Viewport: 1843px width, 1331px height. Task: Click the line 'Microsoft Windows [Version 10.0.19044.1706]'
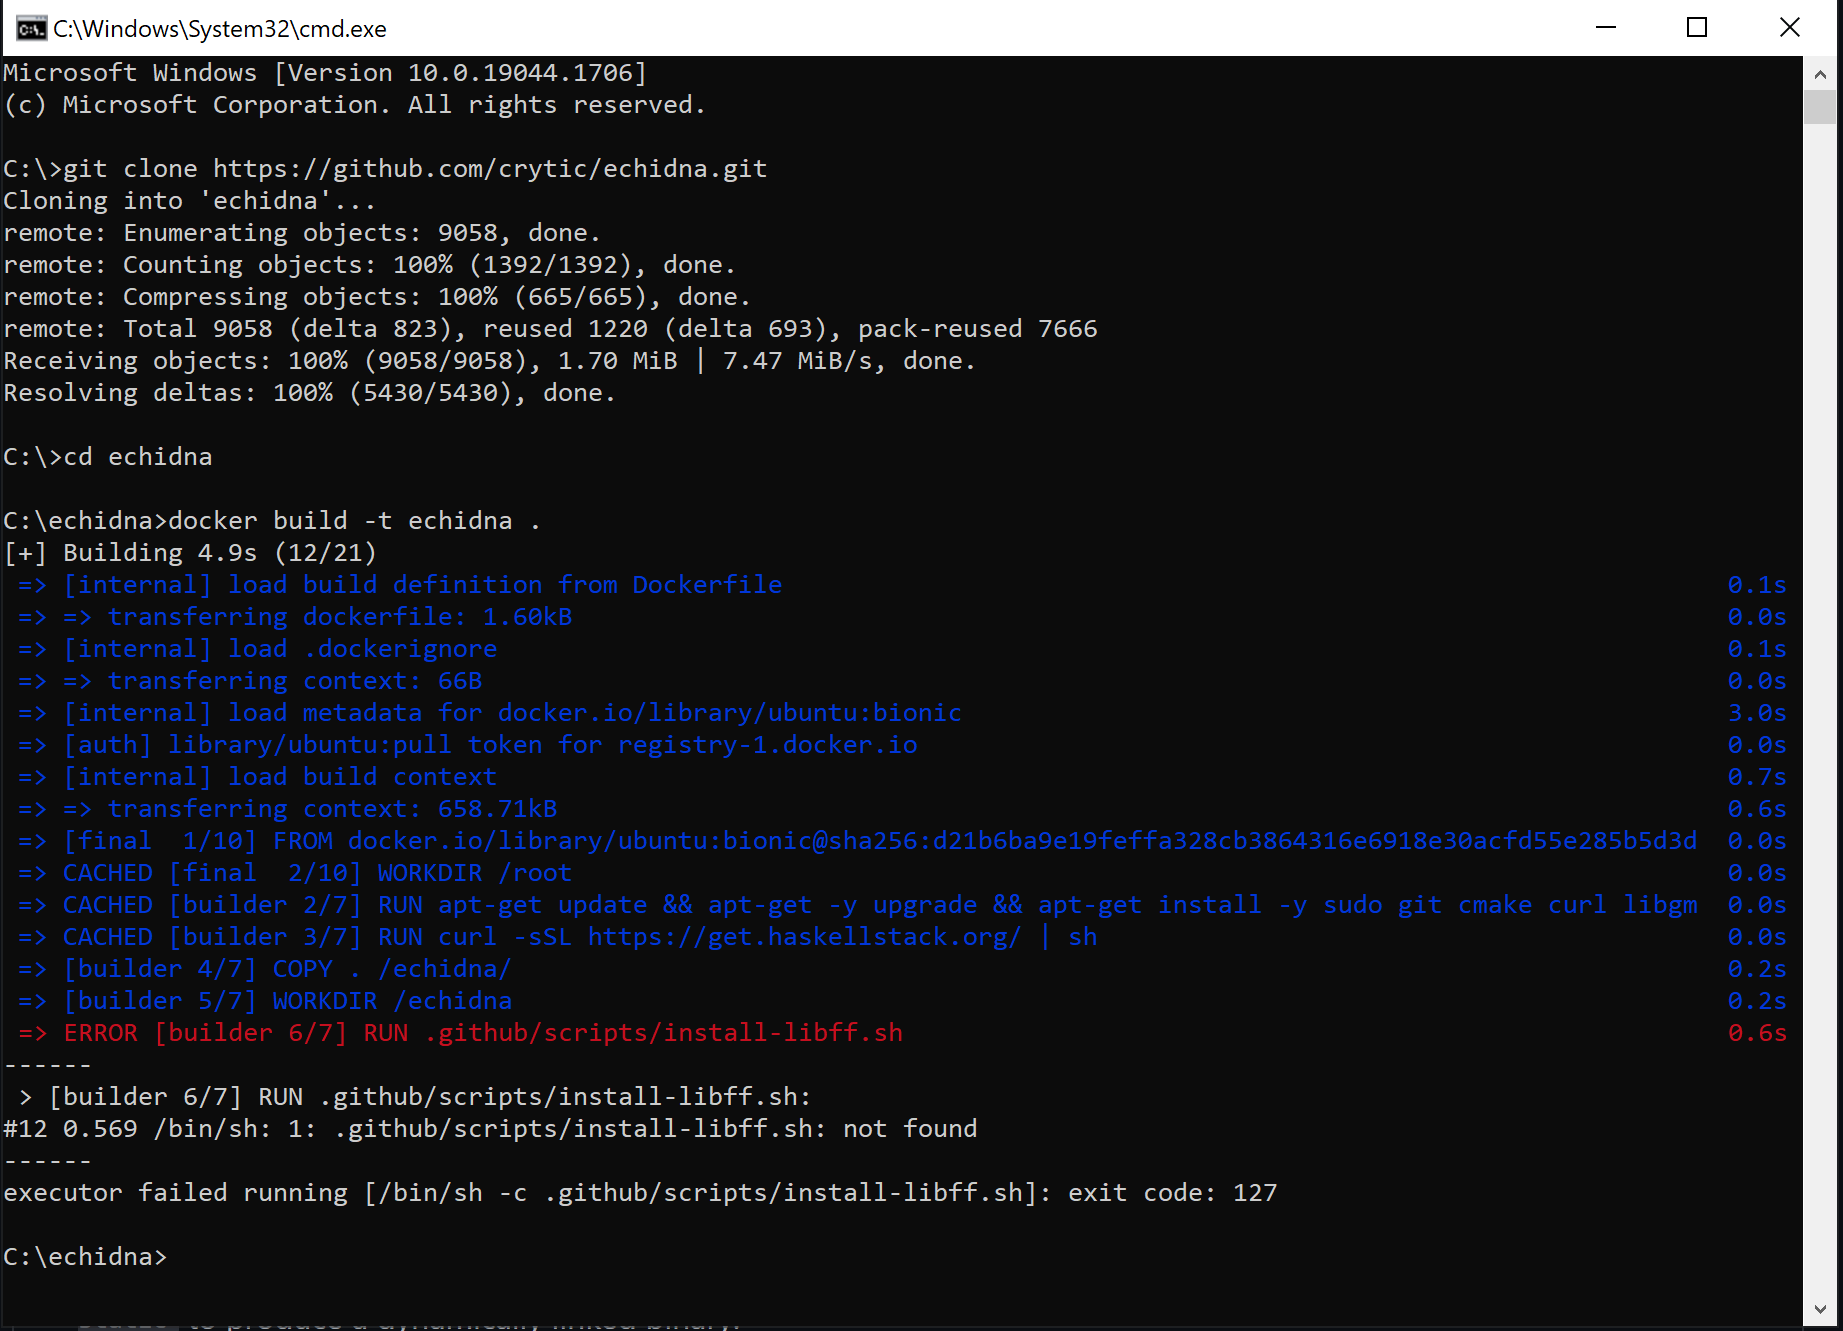[x=325, y=73]
